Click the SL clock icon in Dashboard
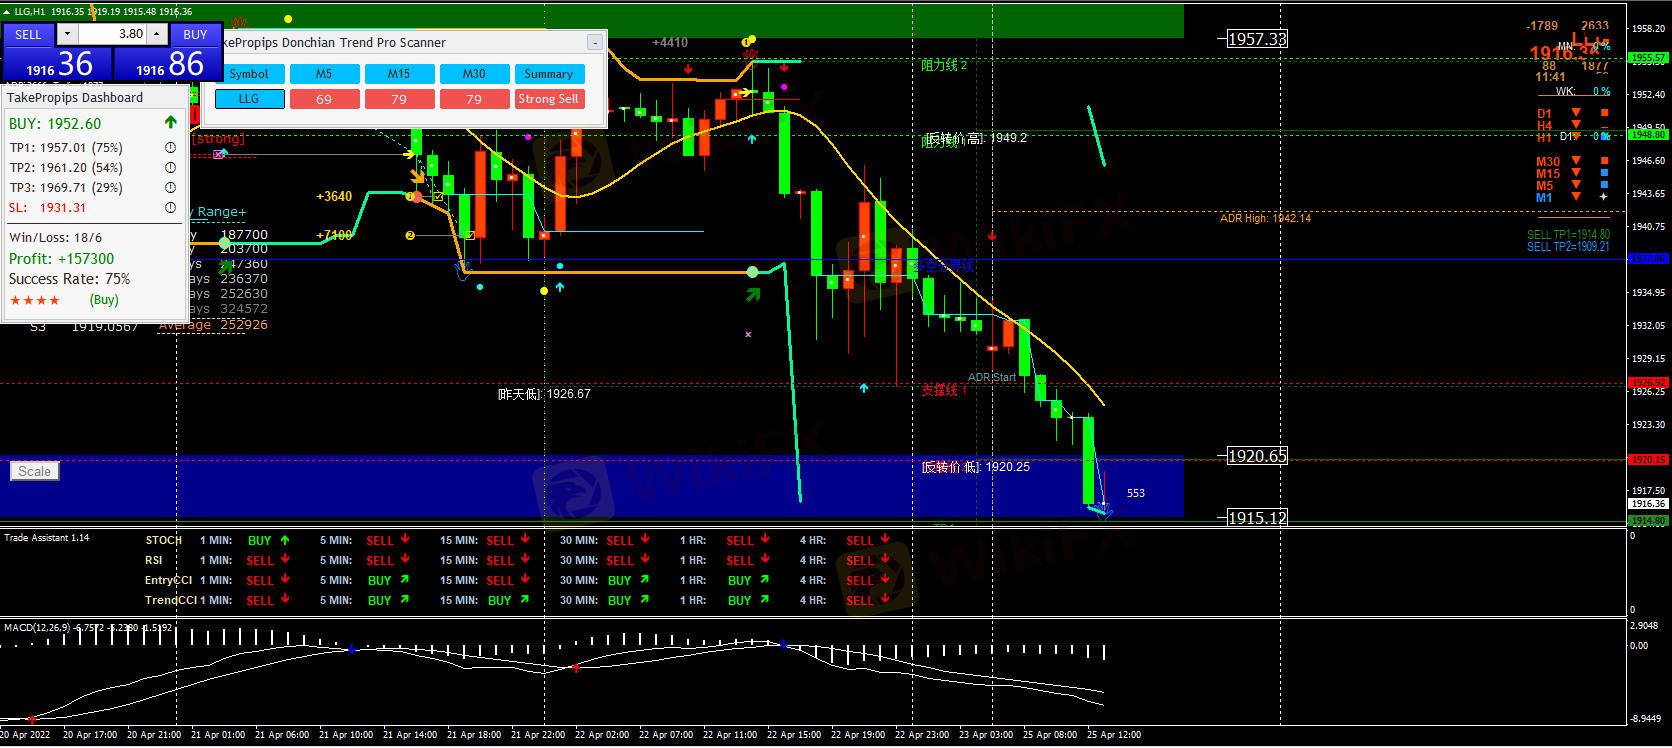This screenshot has height=748, width=1672. pyautogui.click(x=170, y=208)
